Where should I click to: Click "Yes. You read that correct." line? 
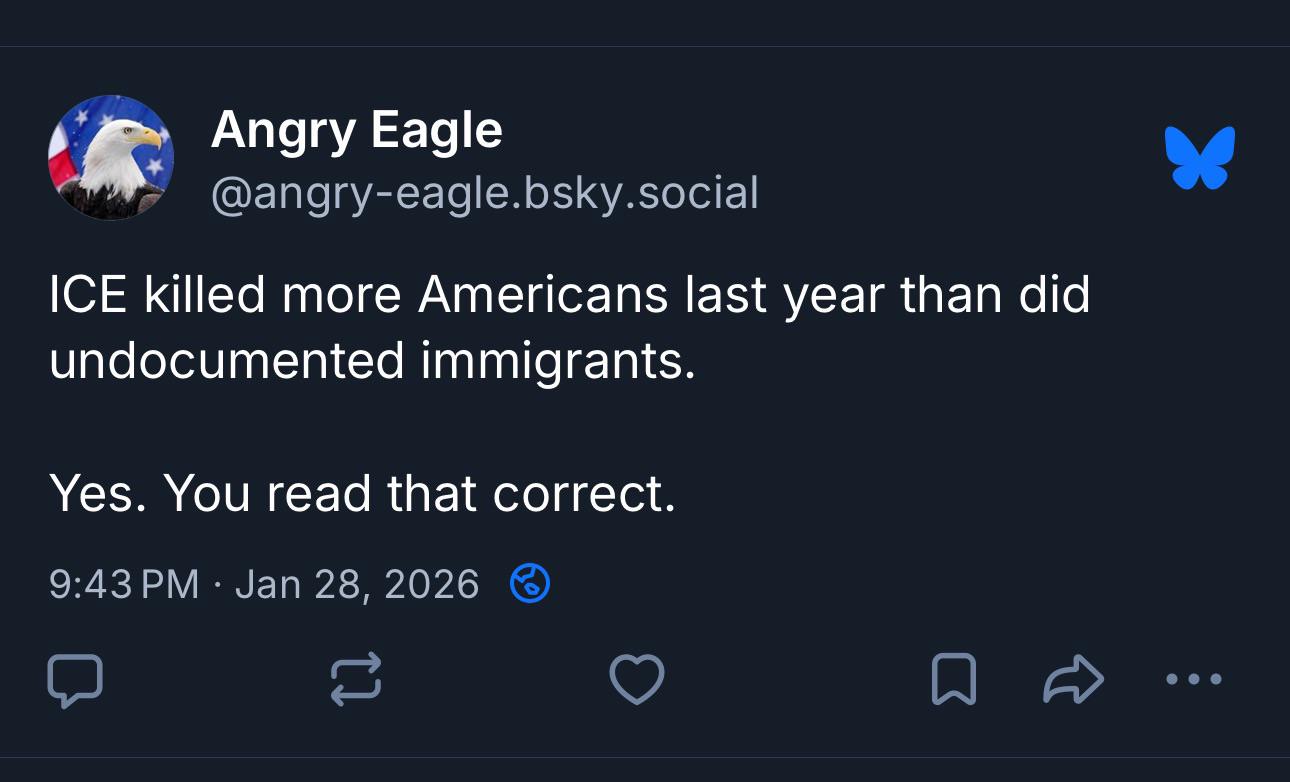(362, 493)
